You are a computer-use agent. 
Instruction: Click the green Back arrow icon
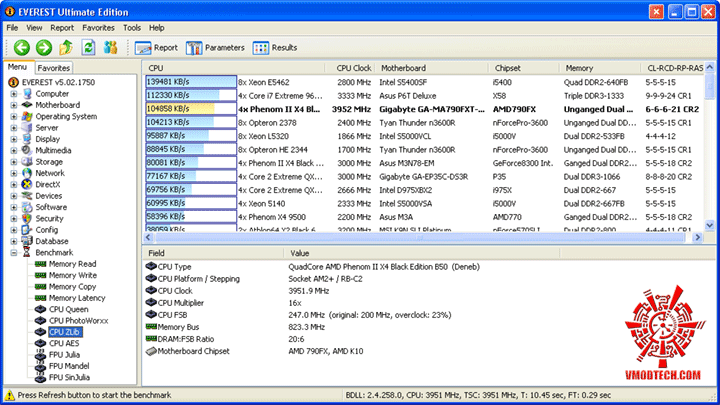(x=22, y=48)
